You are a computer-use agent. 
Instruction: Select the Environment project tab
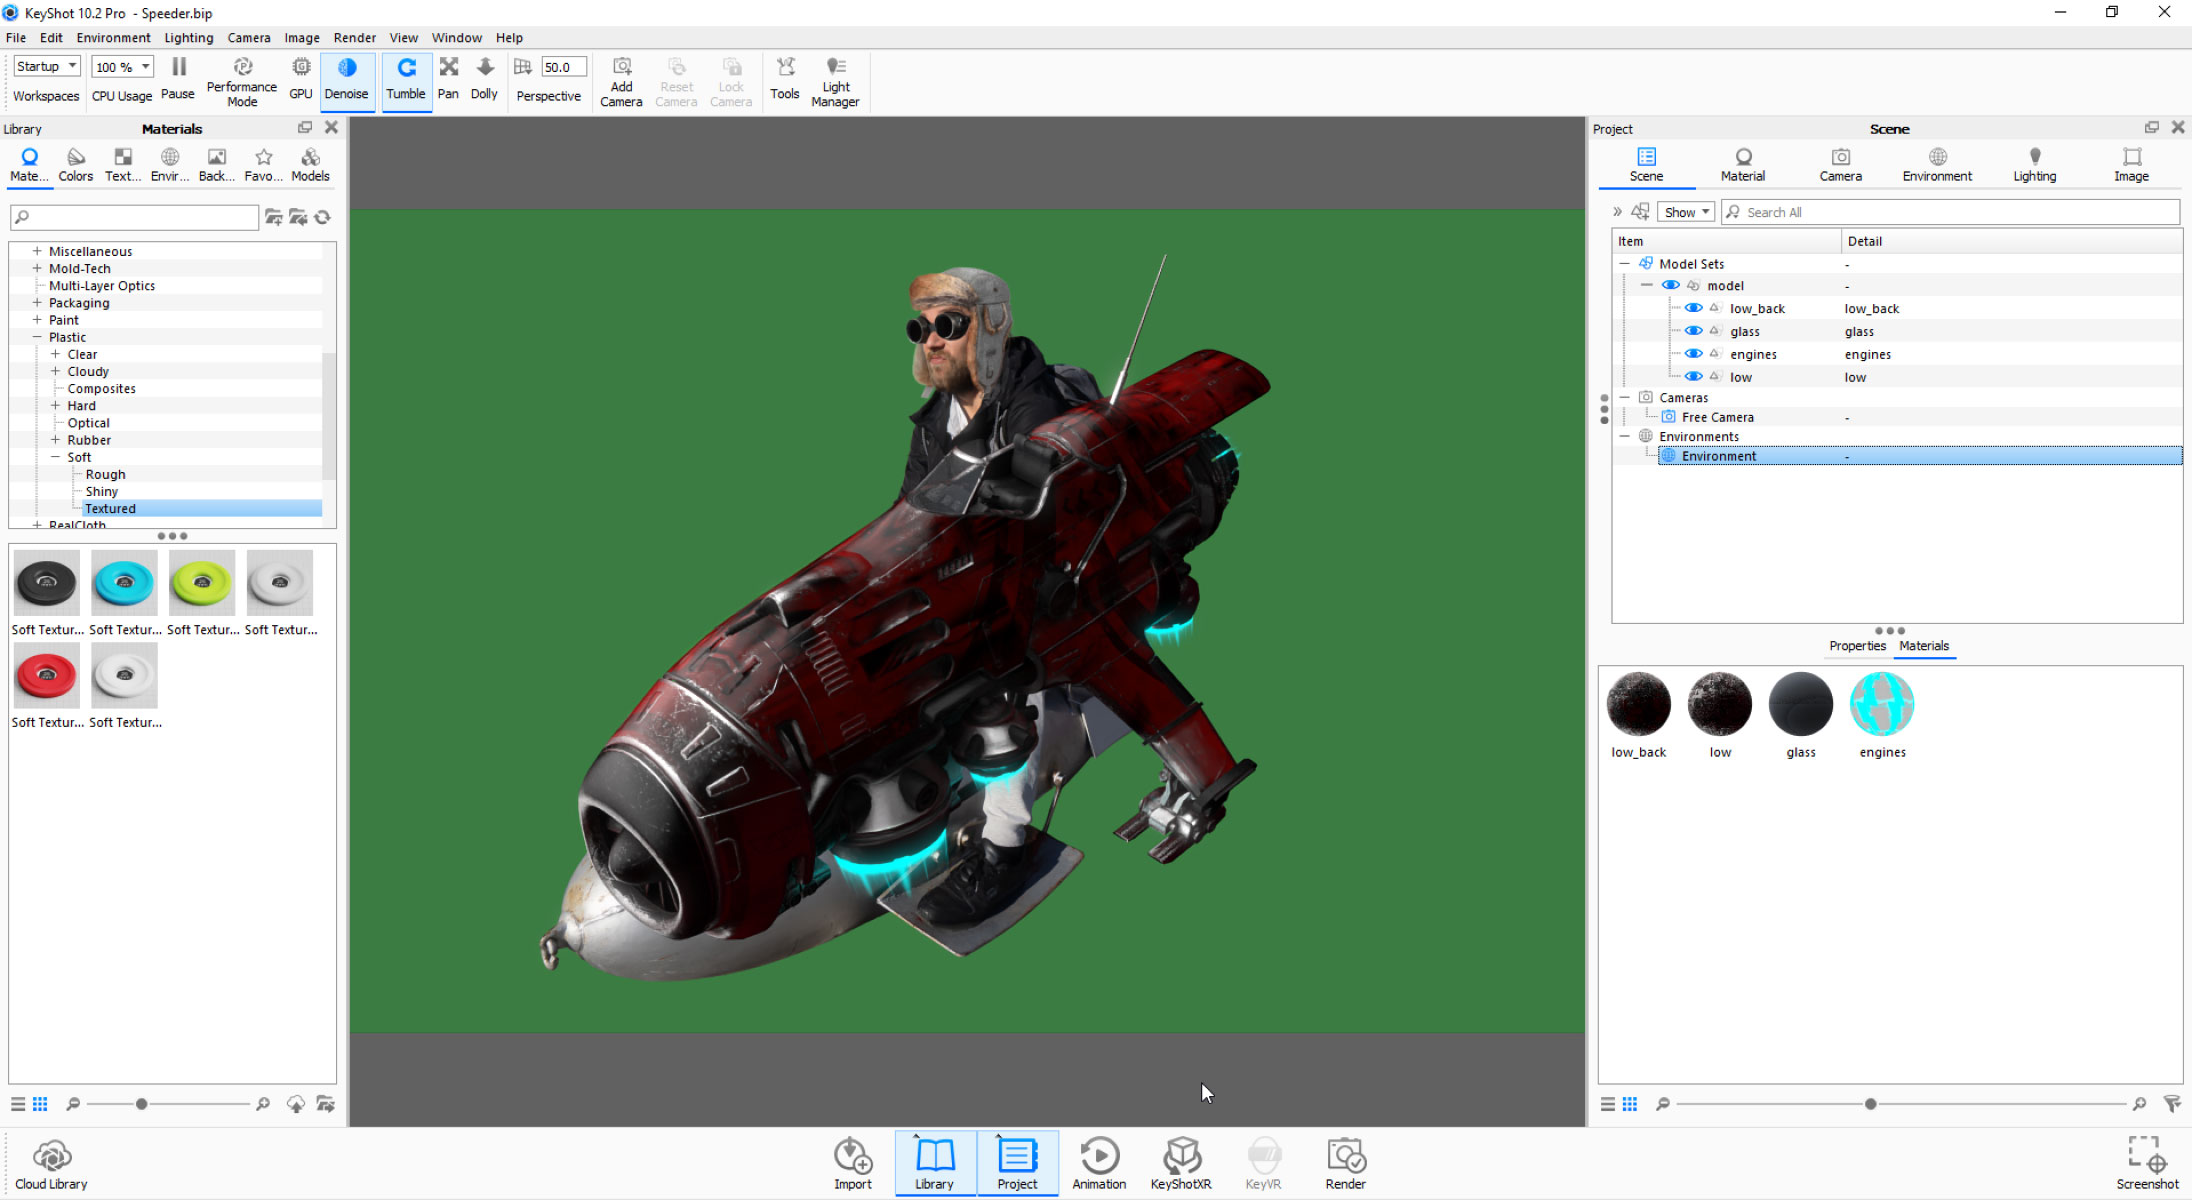1937,165
